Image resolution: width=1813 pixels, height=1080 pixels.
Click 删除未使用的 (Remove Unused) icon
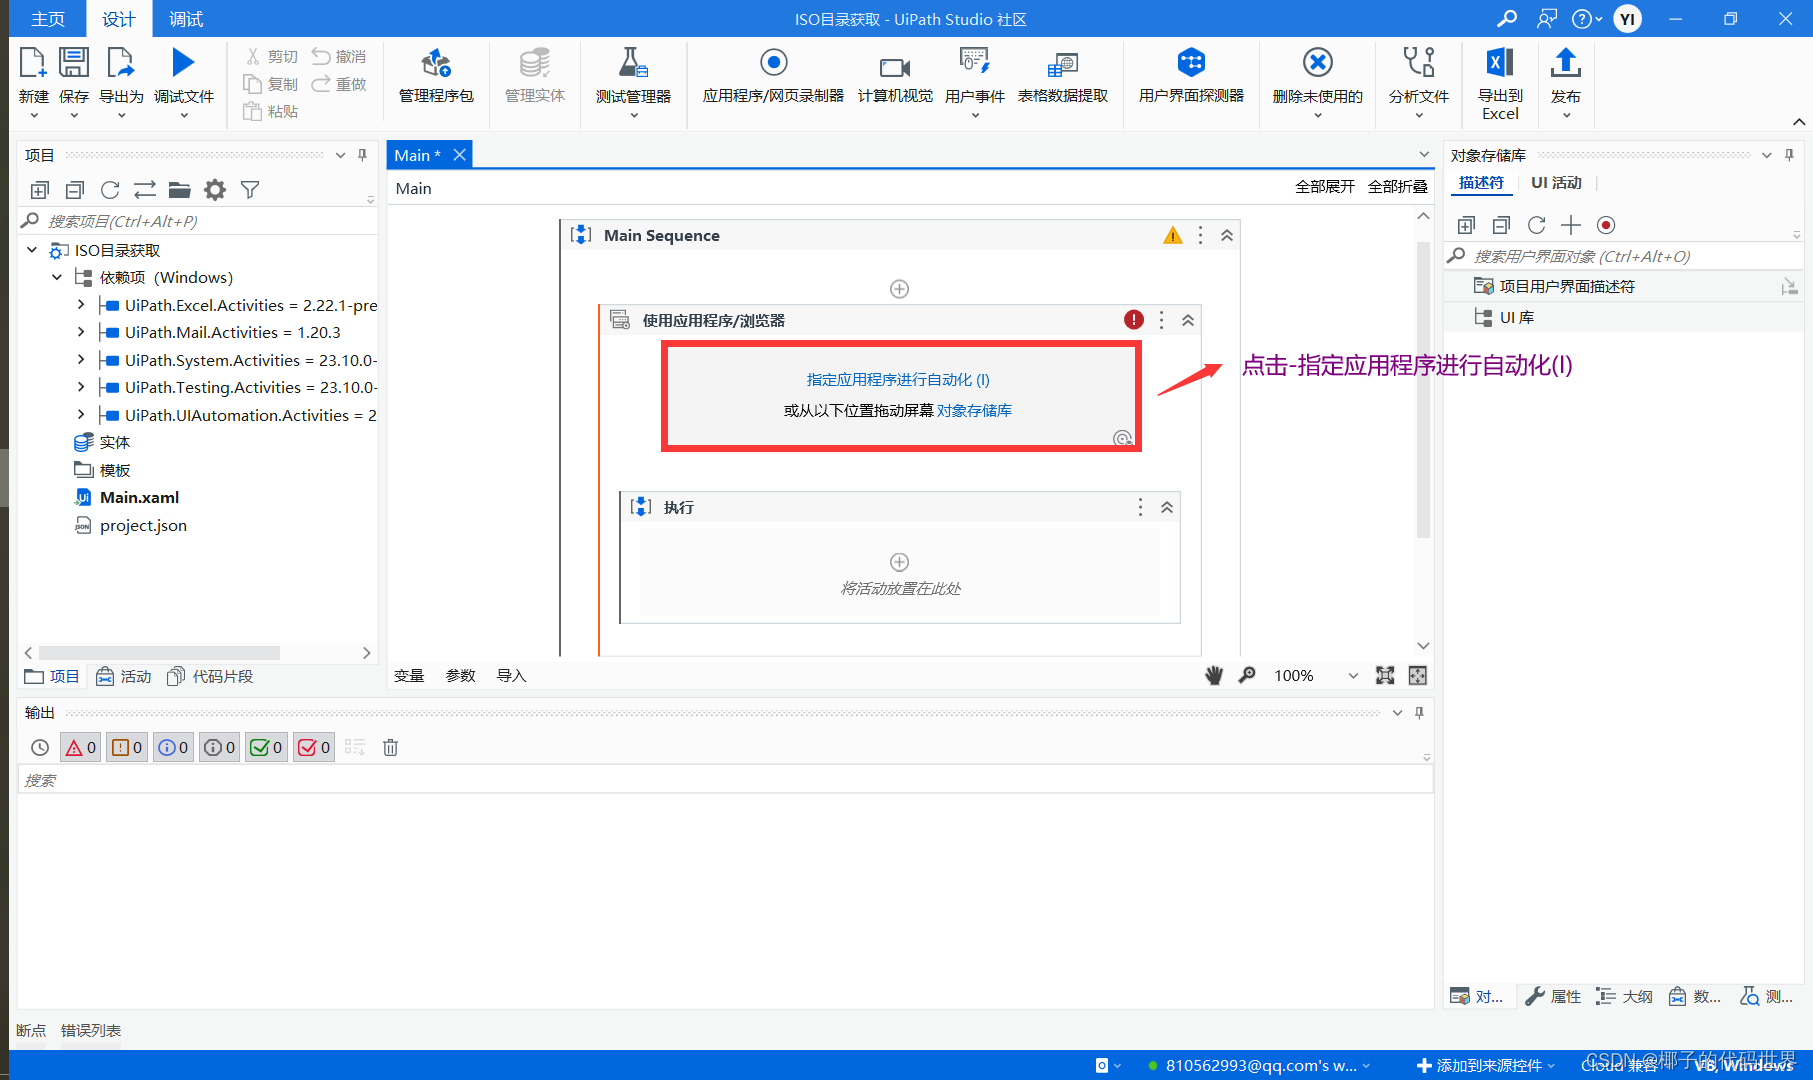(1317, 63)
